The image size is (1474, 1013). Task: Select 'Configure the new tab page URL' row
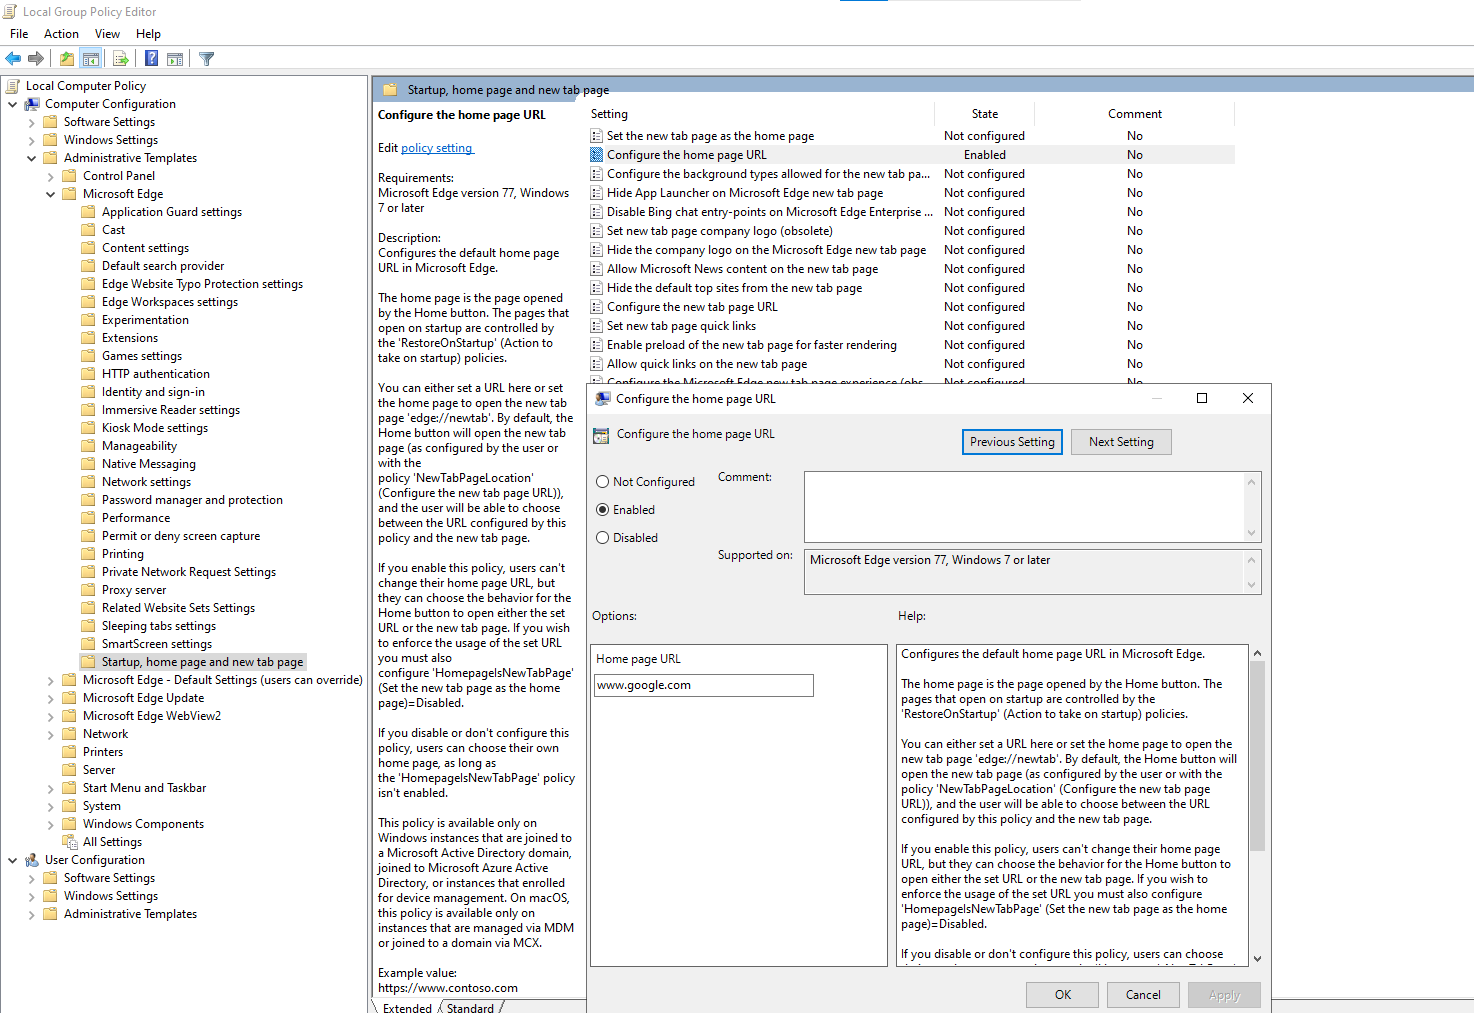(x=911, y=307)
